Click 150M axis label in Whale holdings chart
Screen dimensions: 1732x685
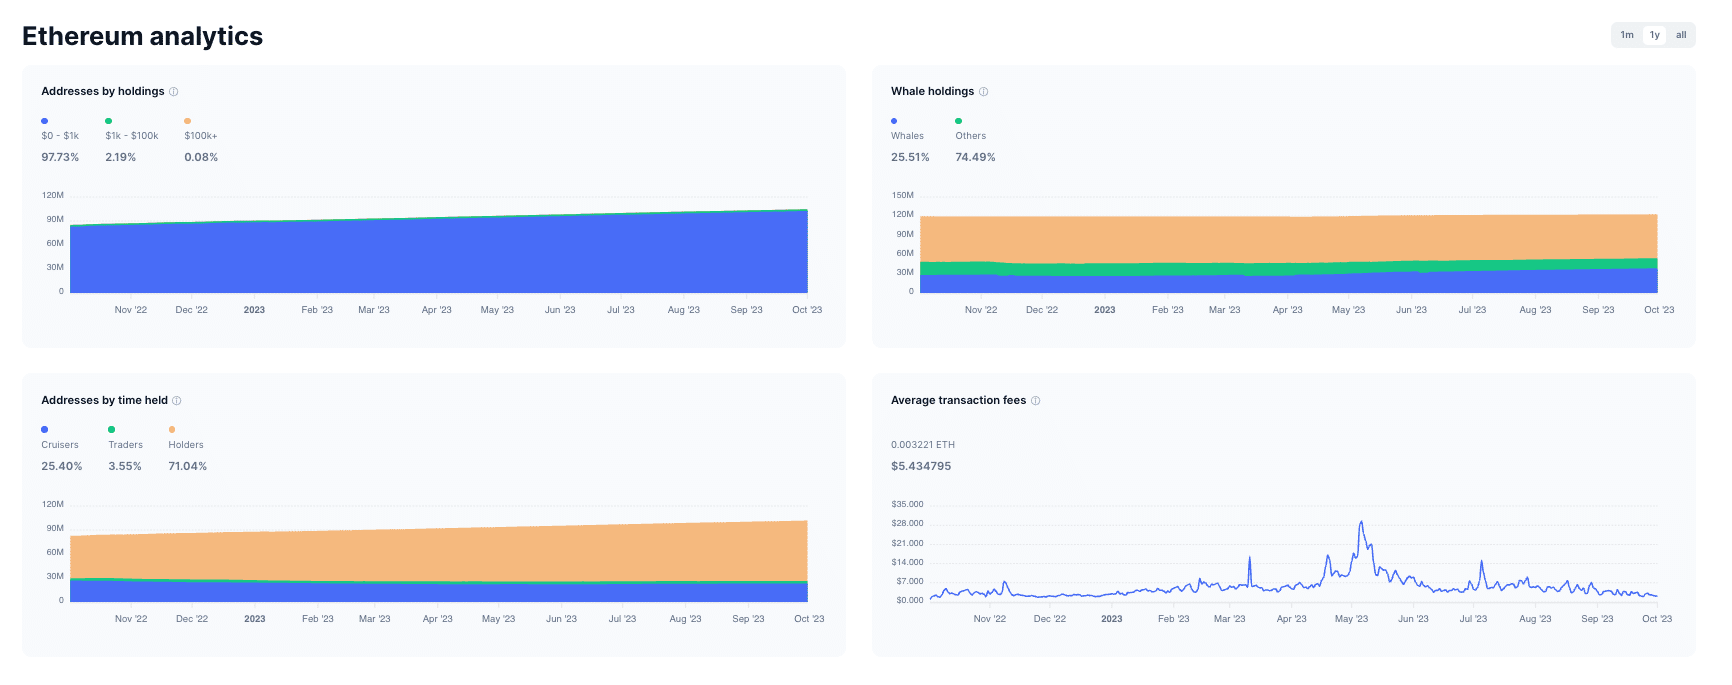903,195
